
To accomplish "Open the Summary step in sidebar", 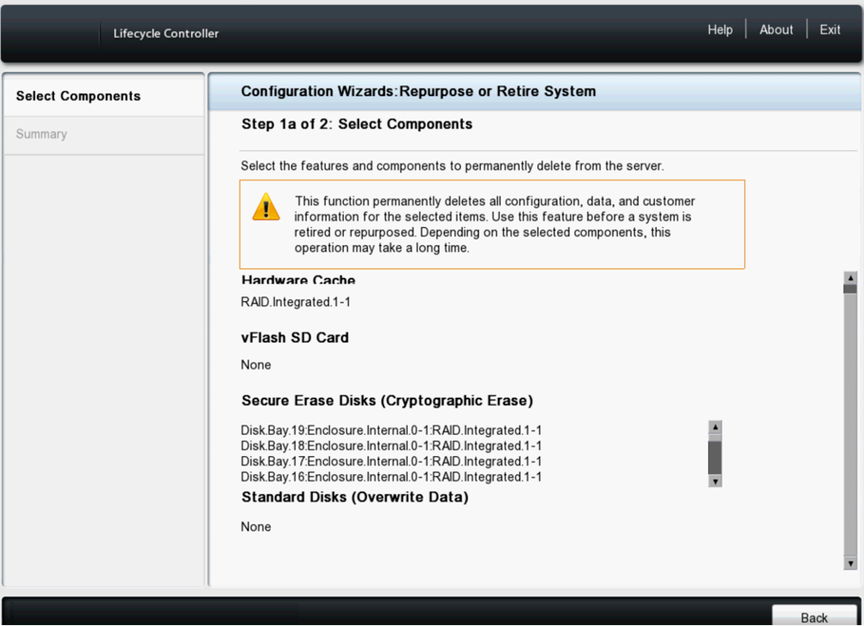I will click(104, 134).
